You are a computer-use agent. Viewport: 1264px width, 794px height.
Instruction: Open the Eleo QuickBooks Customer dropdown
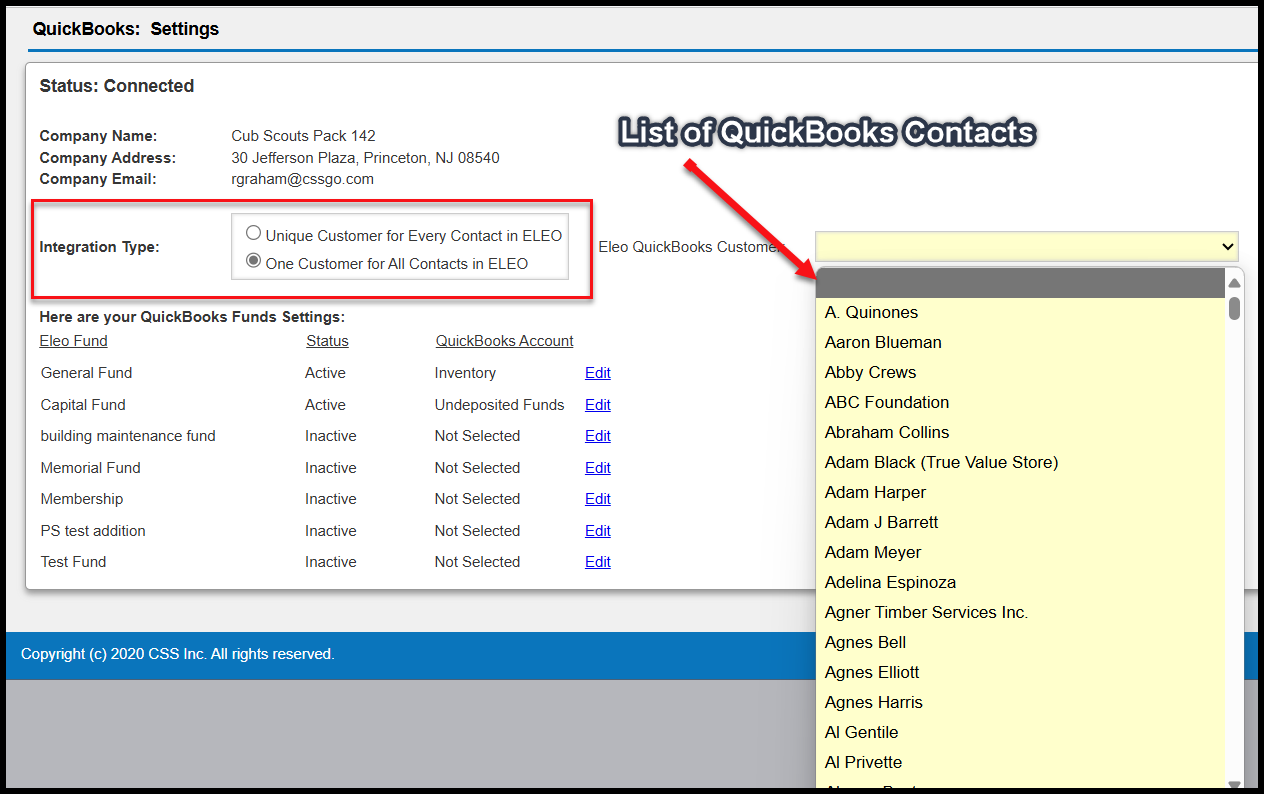[x=1027, y=246]
